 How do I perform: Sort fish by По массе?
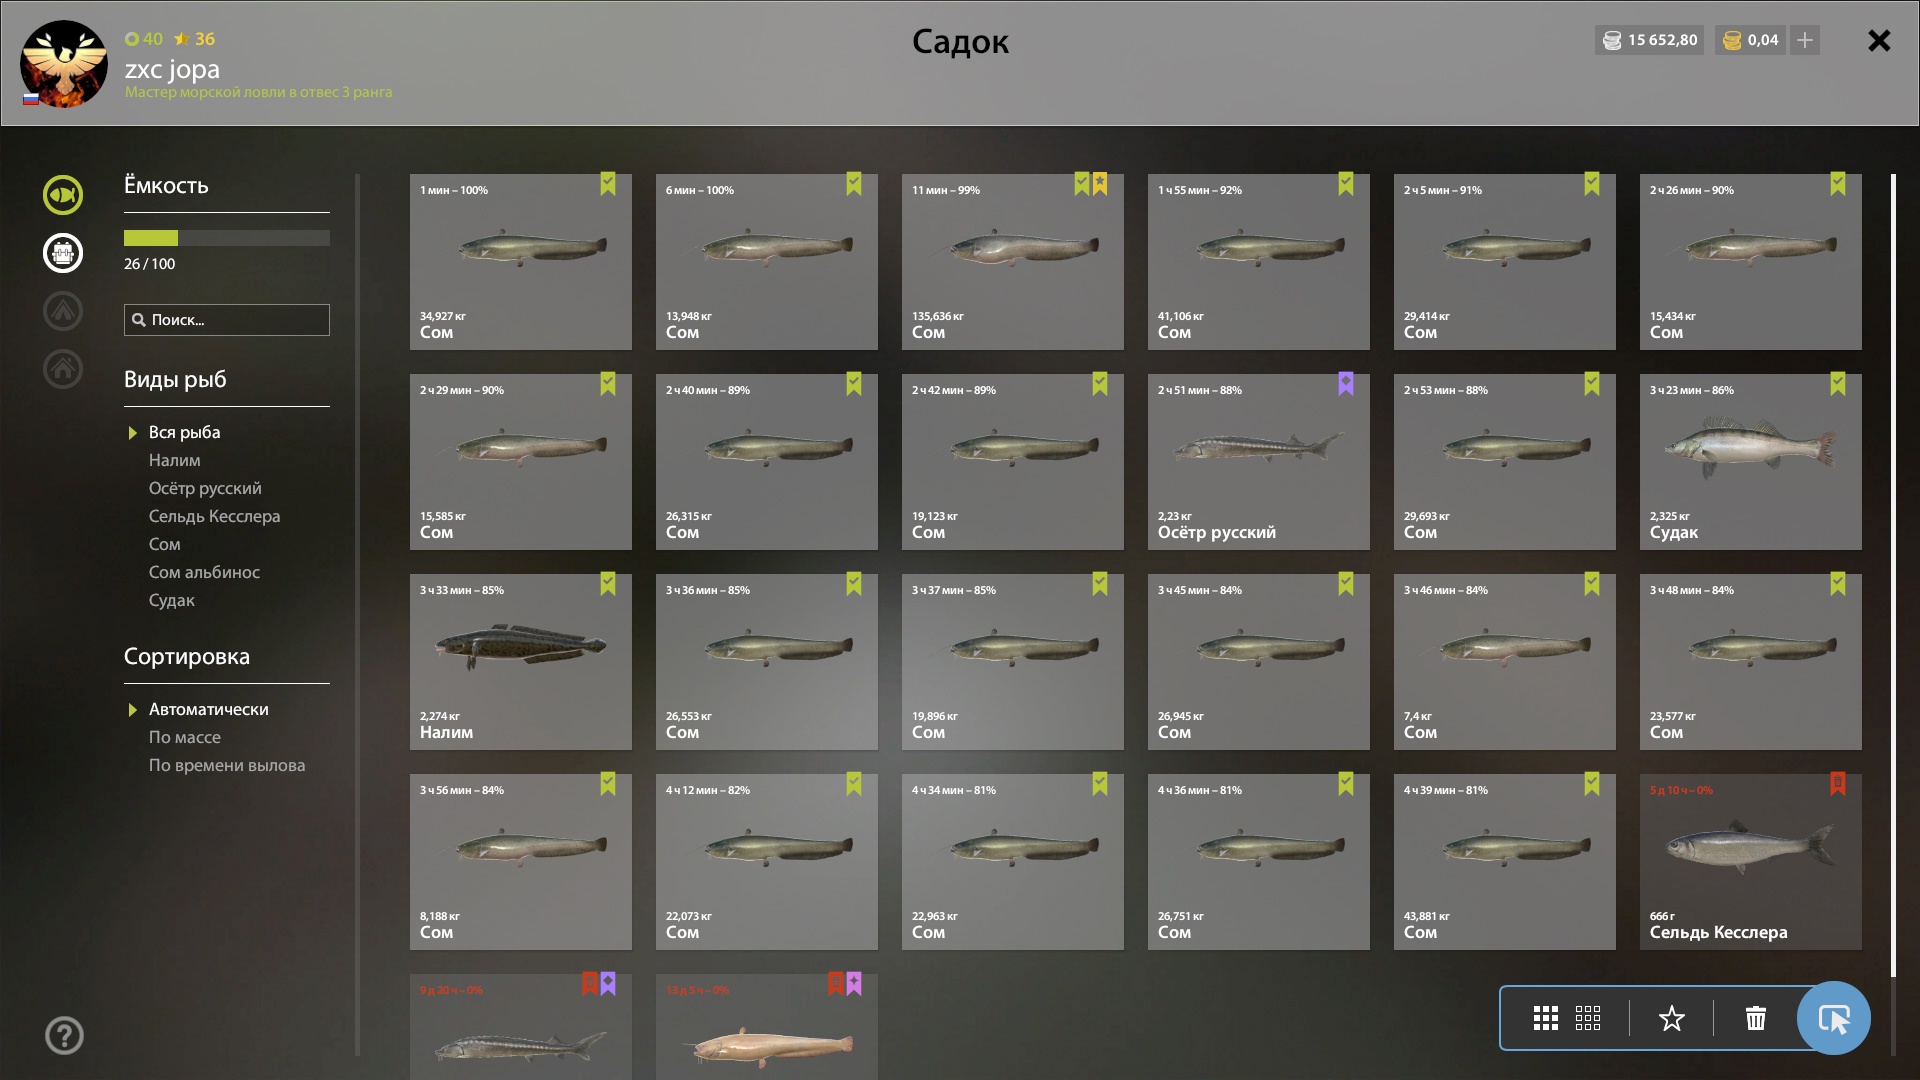pos(185,737)
